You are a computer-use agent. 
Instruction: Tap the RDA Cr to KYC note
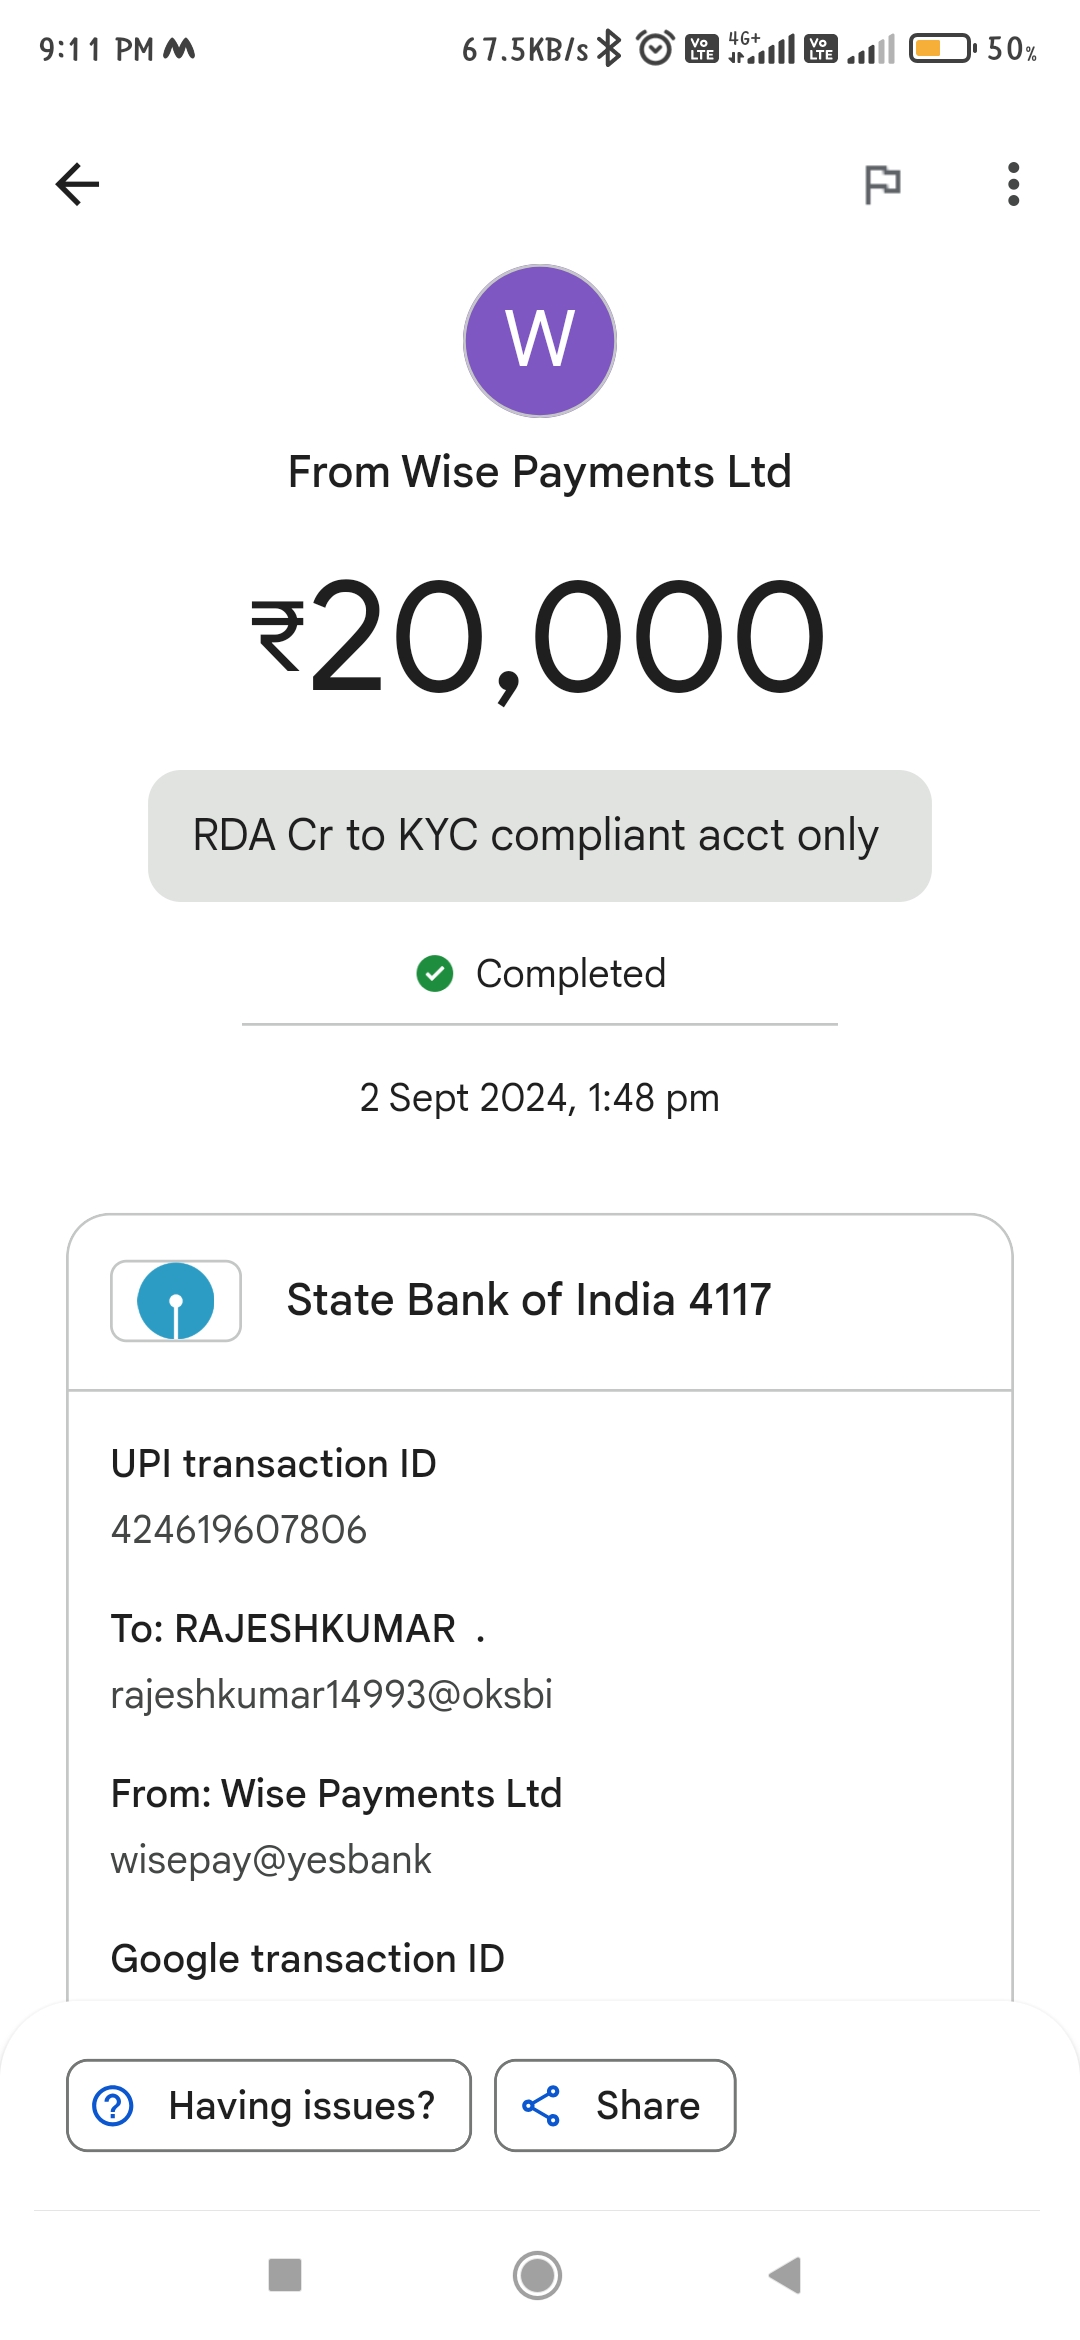point(540,836)
